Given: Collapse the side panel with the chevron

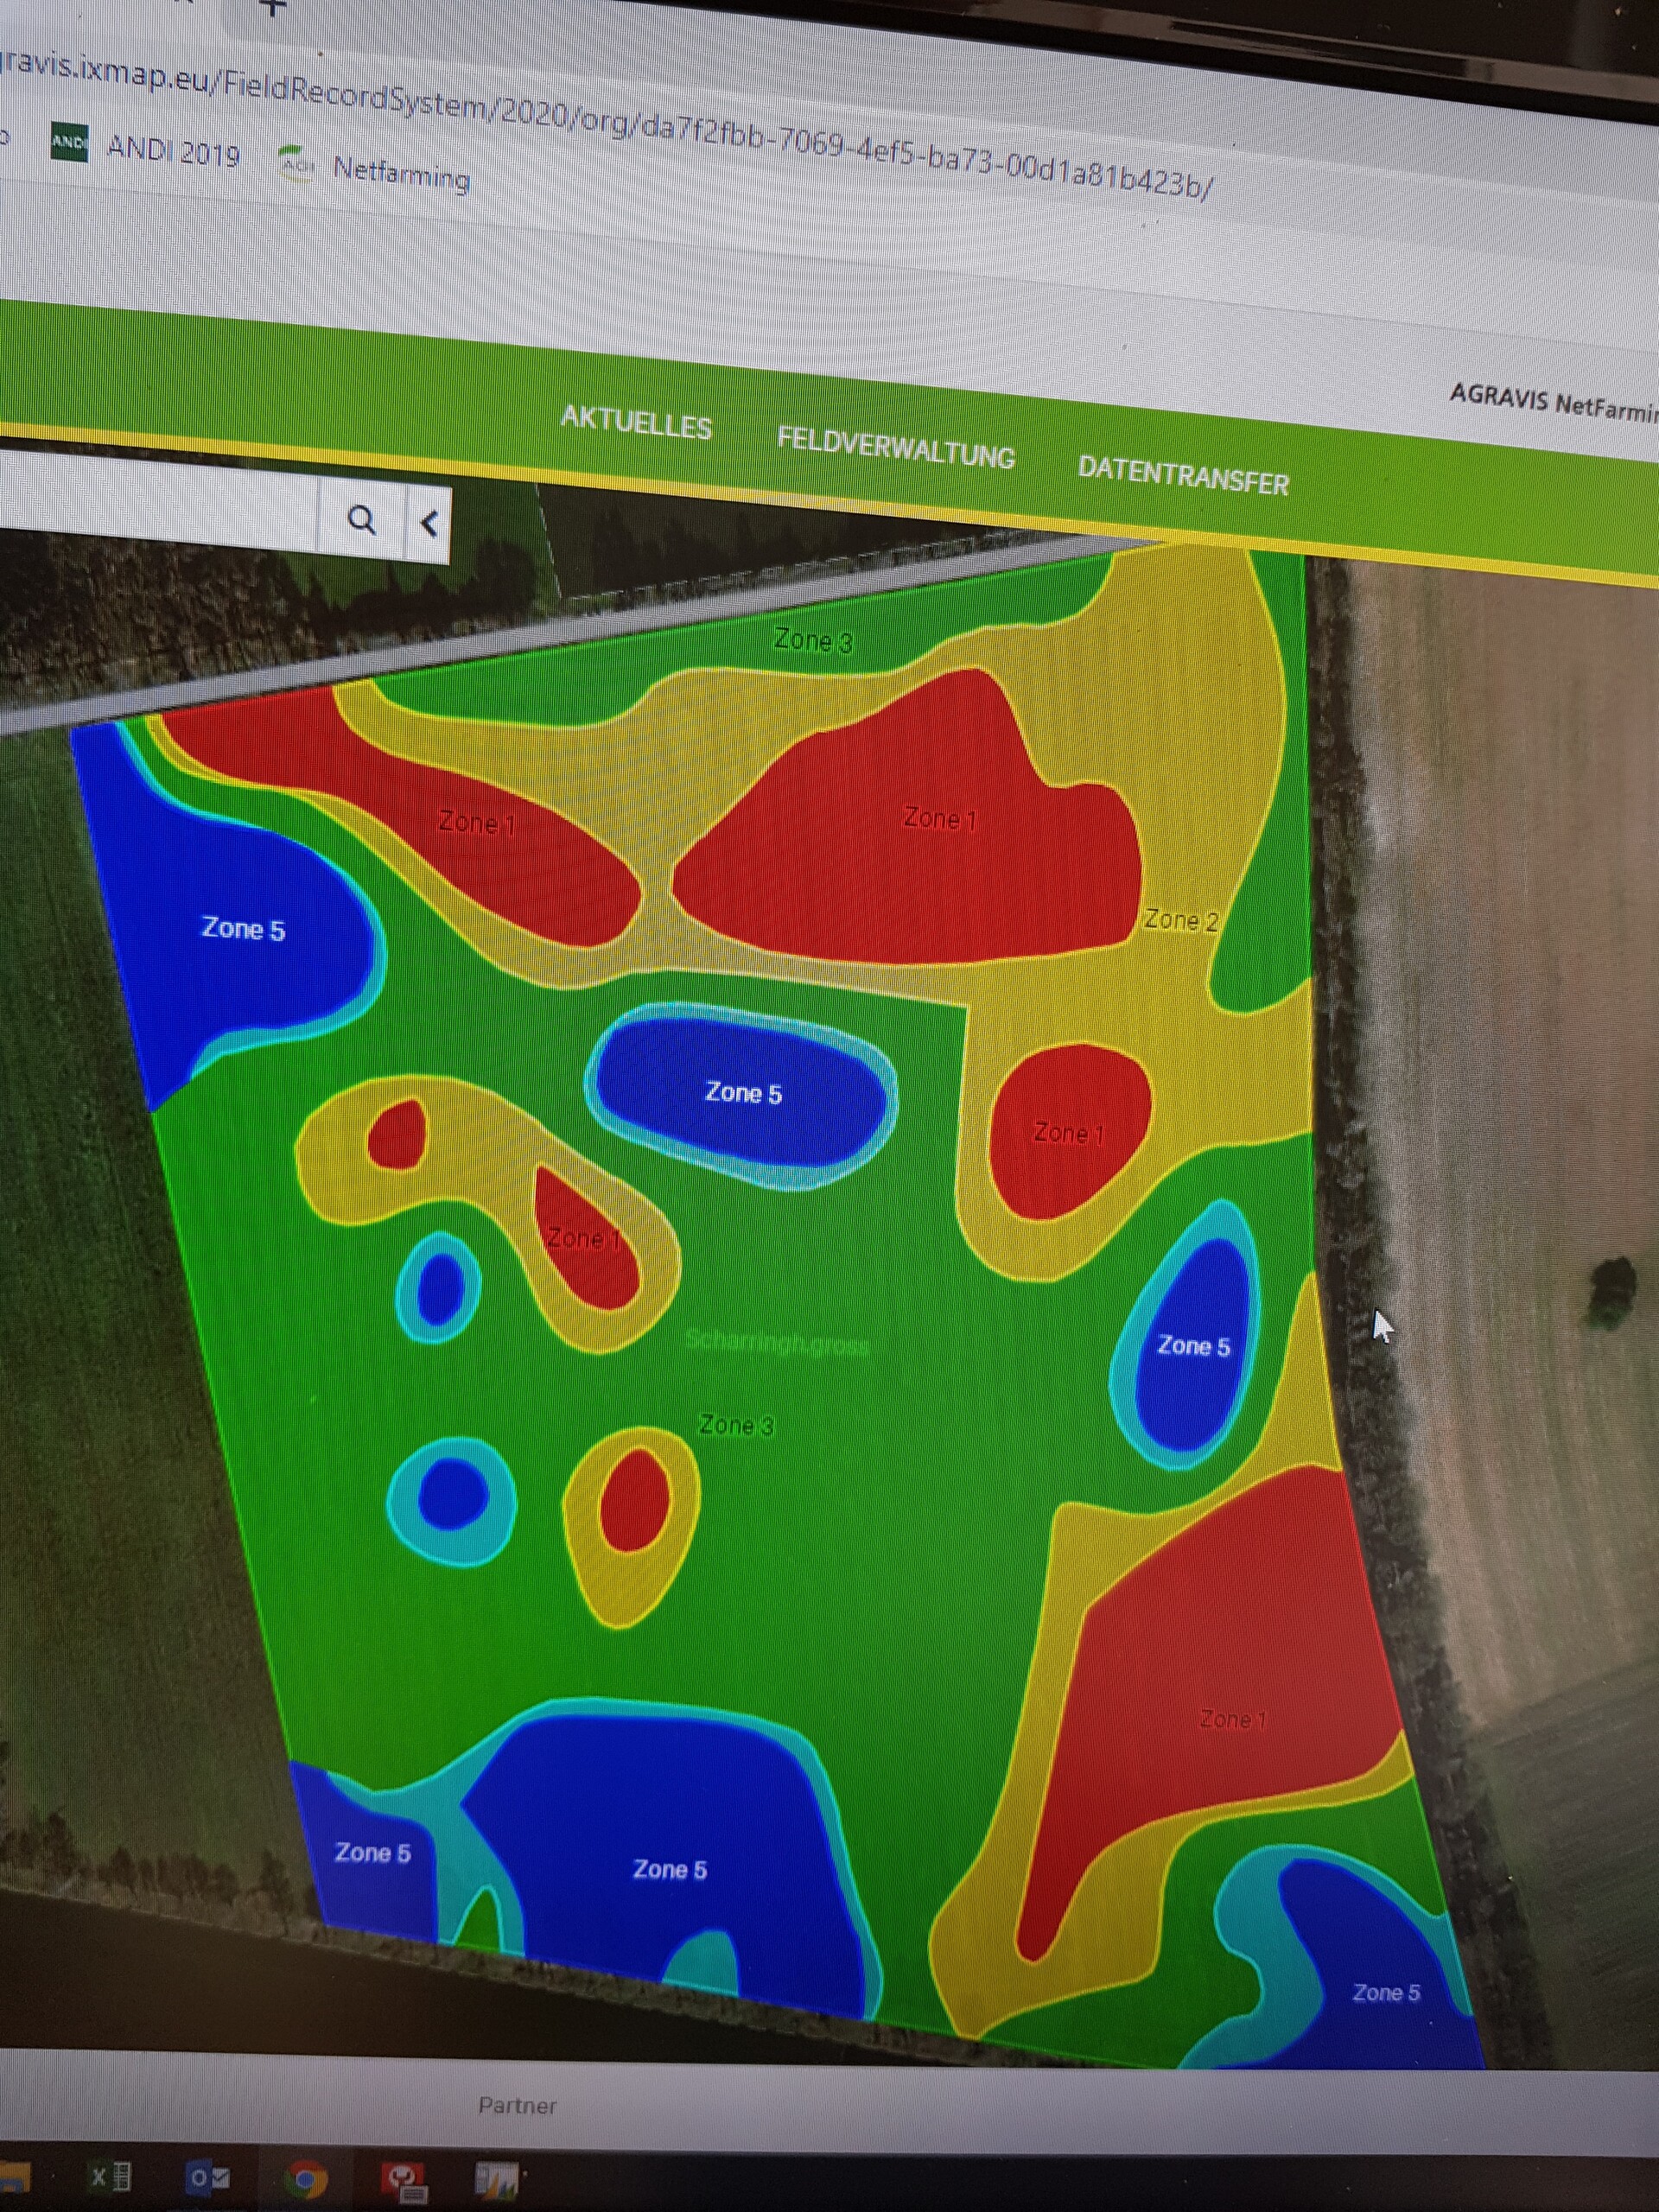Looking at the screenshot, I should click(x=429, y=523).
